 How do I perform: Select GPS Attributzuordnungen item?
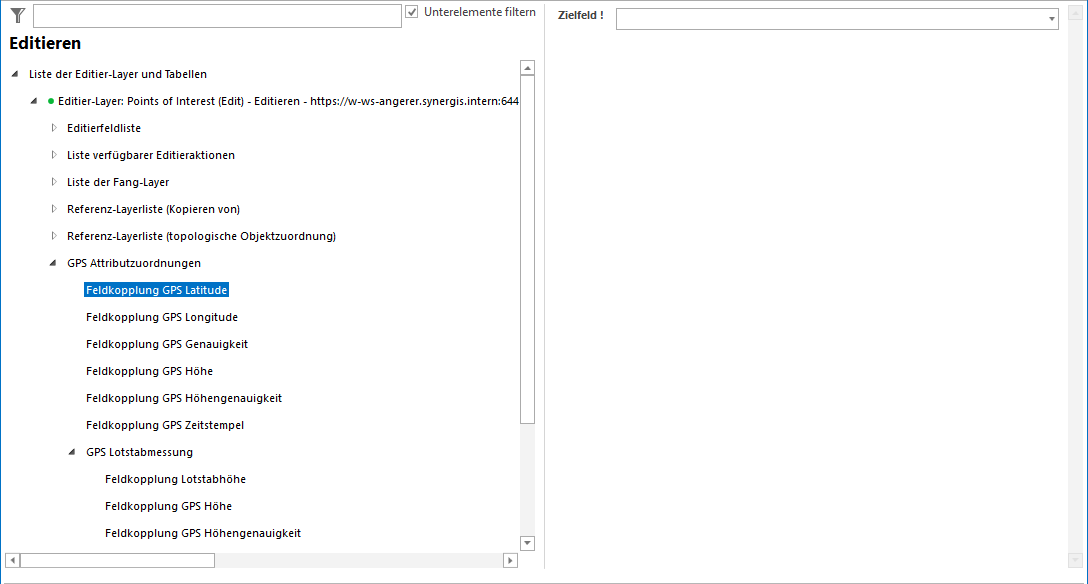point(134,264)
